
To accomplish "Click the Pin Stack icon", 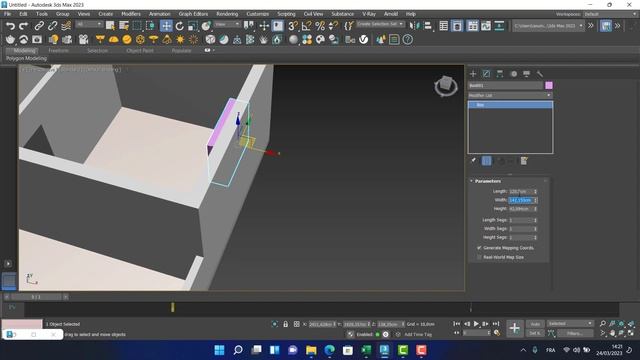I will point(473,161).
